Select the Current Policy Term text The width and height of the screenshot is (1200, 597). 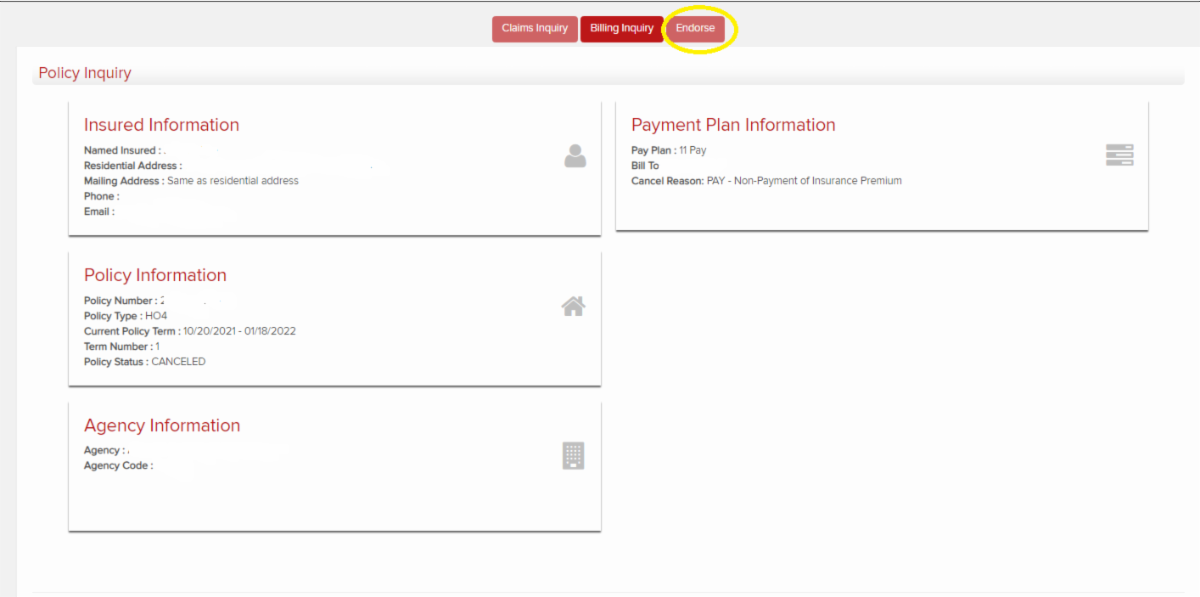(x=190, y=330)
